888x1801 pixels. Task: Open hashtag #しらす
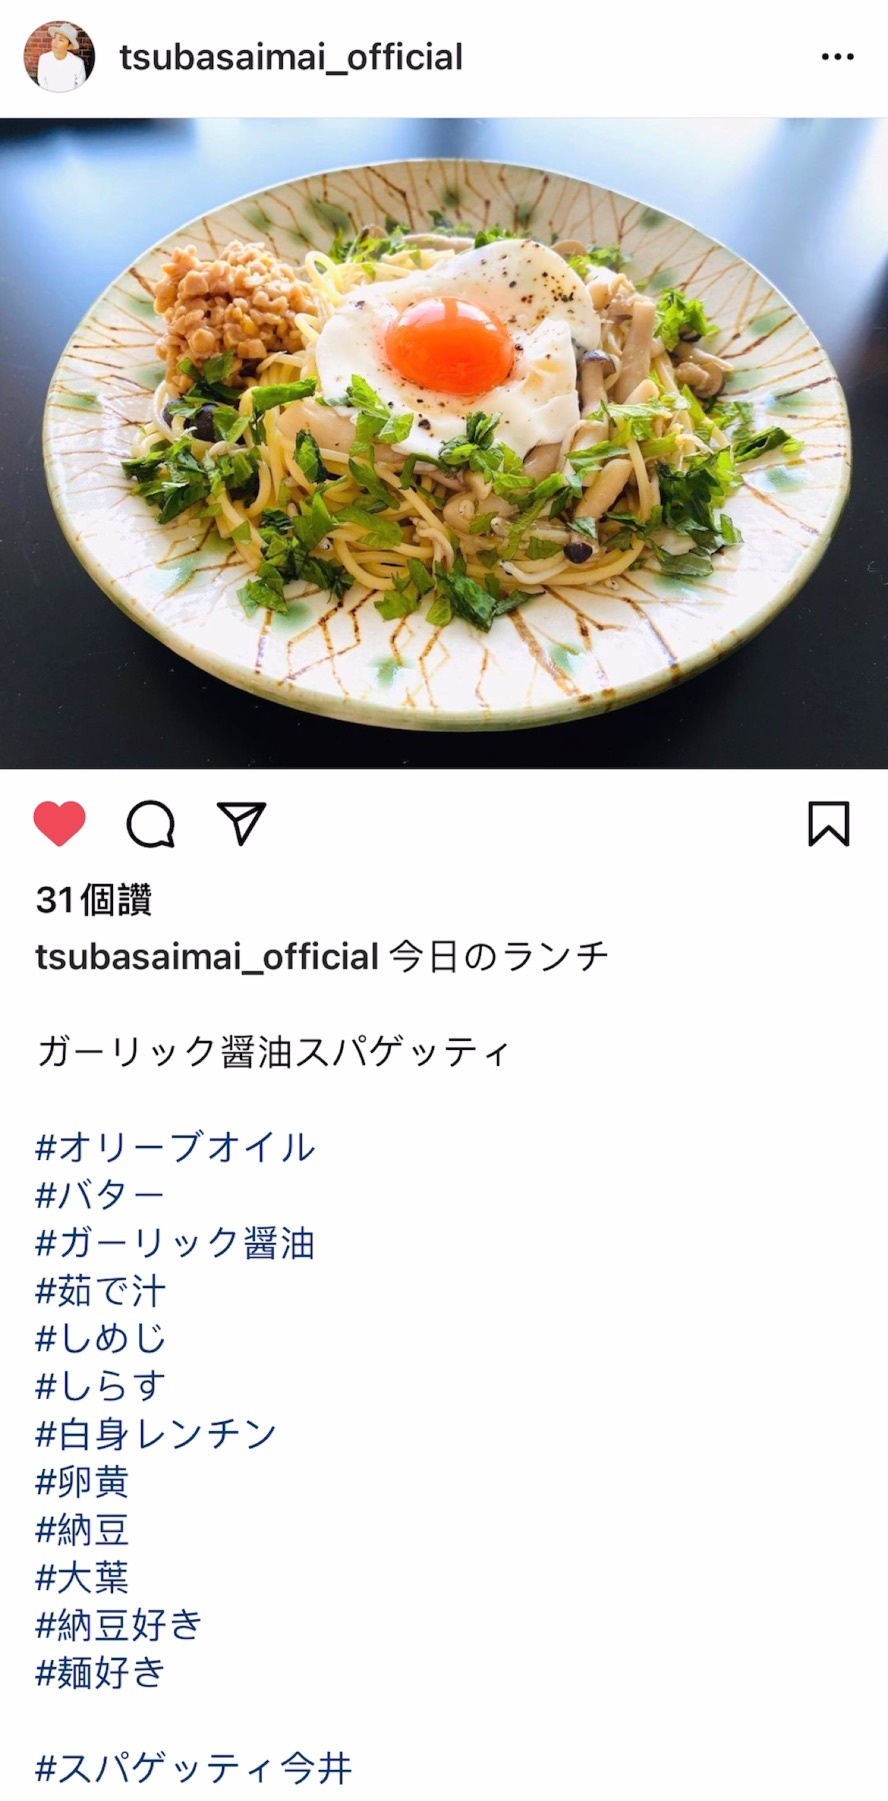point(101,1386)
